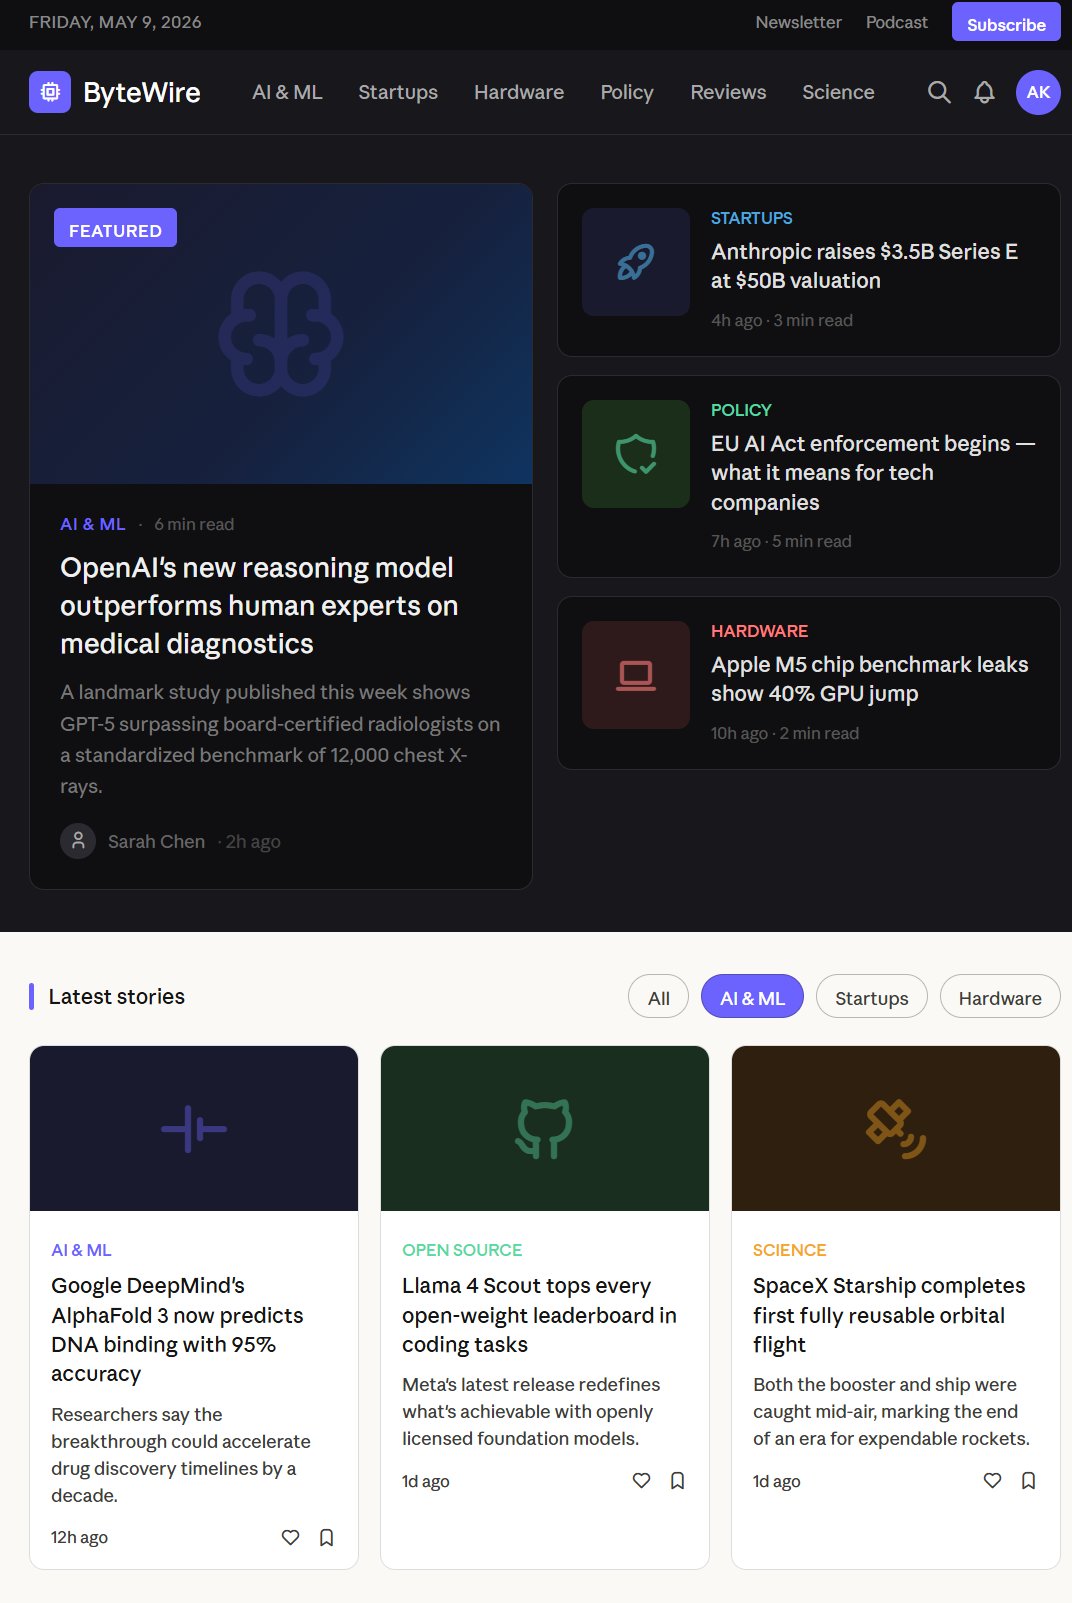Like the AlphaFold 3 story
Screen dimensions: 1072x1603
click(x=291, y=1537)
